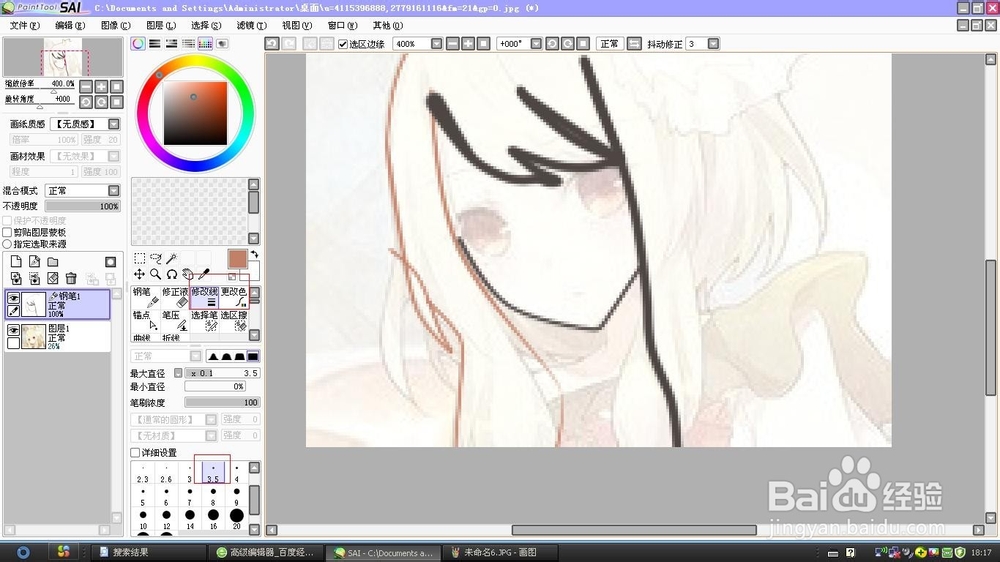Choose the 更改色 line color tool
This screenshot has width=1000, height=562.
coord(233,297)
